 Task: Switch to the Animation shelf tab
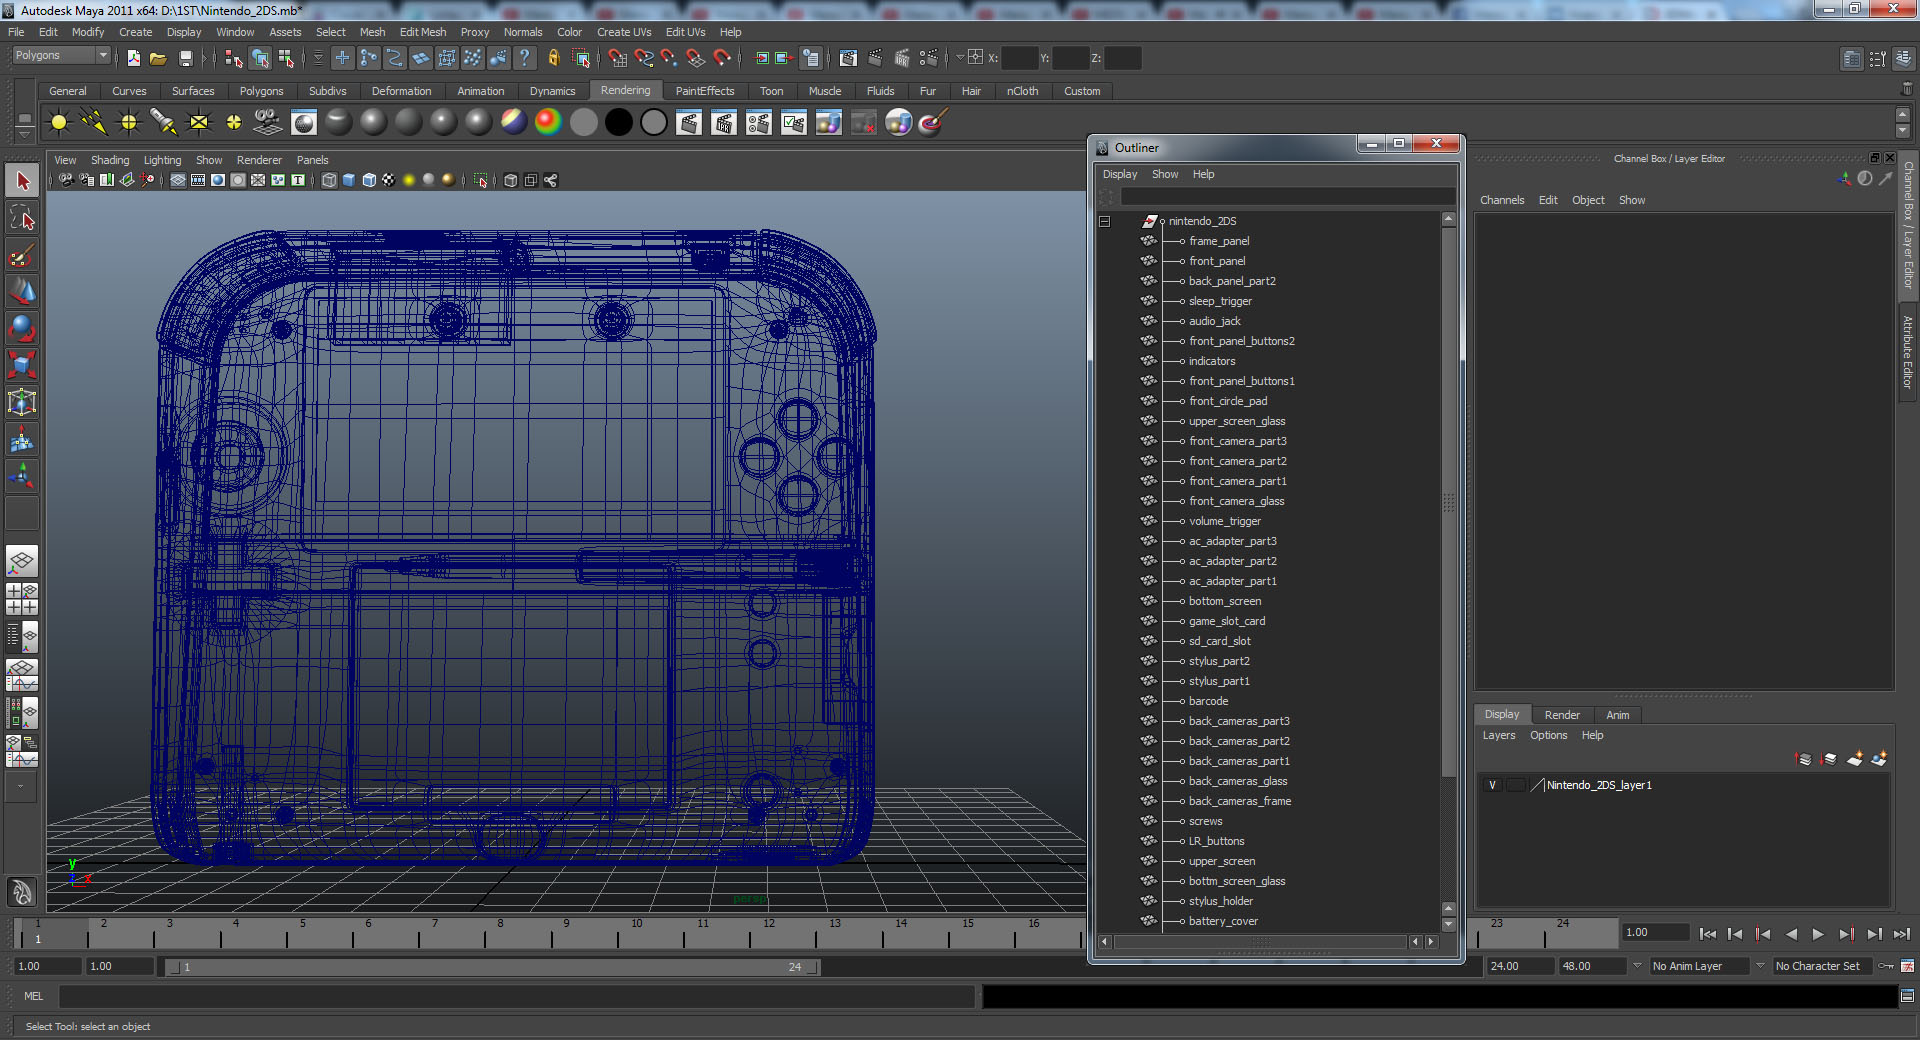coord(480,91)
